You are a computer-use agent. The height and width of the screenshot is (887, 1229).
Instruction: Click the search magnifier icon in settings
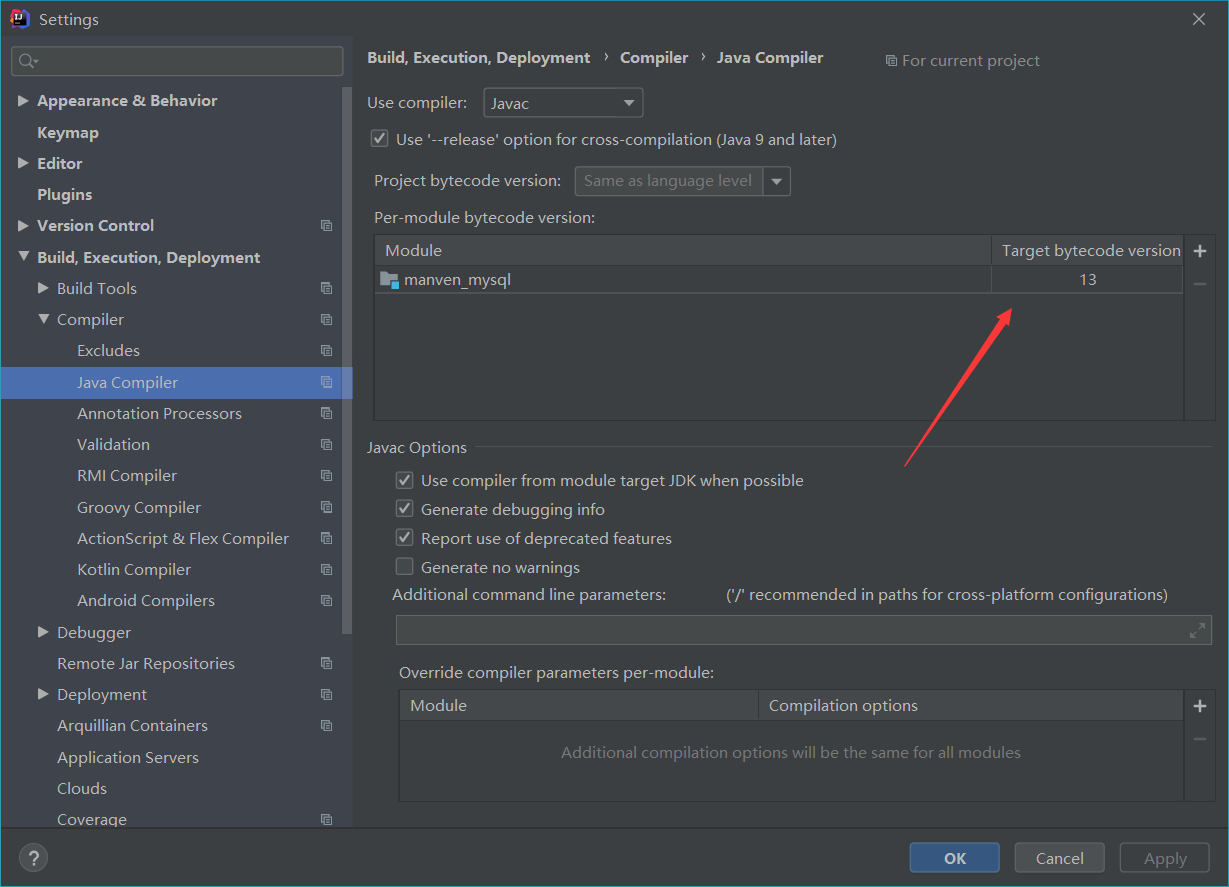[27, 61]
